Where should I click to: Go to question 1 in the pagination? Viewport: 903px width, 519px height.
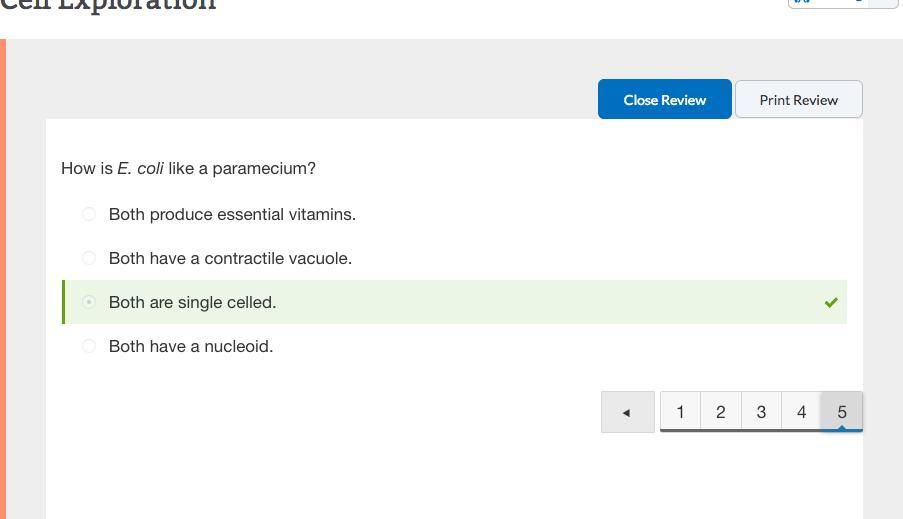coord(680,412)
